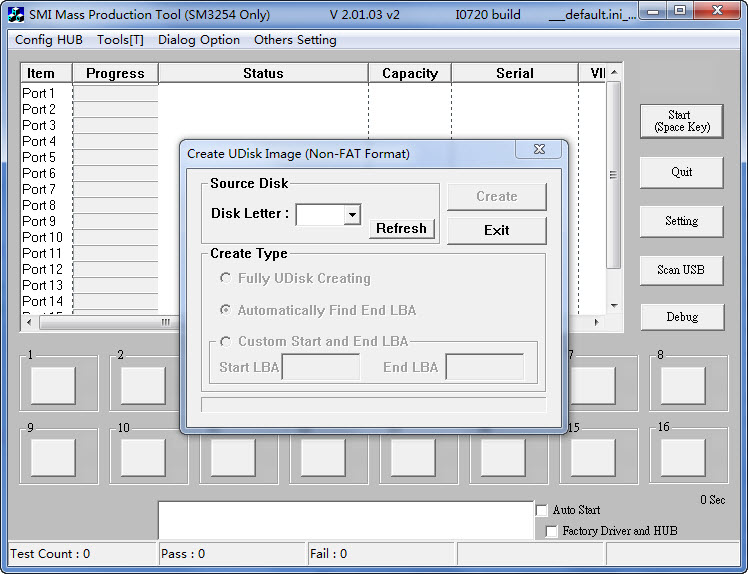Image resolution: width=748 pixels, height=574 pixels.
Task: Select the Port 1 row
Action: (x=38, y=93)
